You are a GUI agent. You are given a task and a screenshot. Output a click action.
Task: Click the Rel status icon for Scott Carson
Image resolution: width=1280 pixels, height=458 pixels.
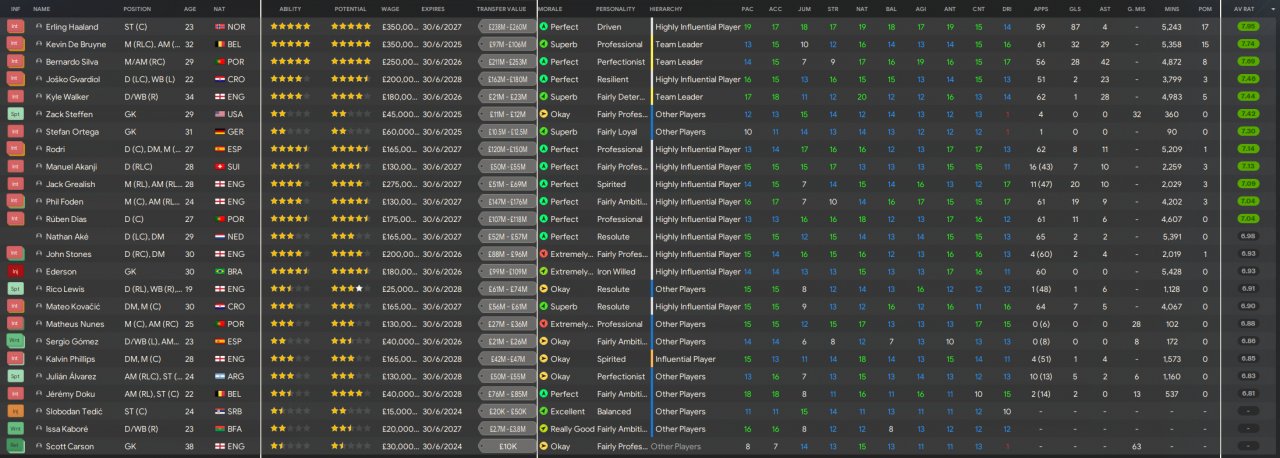coord(15,447)
